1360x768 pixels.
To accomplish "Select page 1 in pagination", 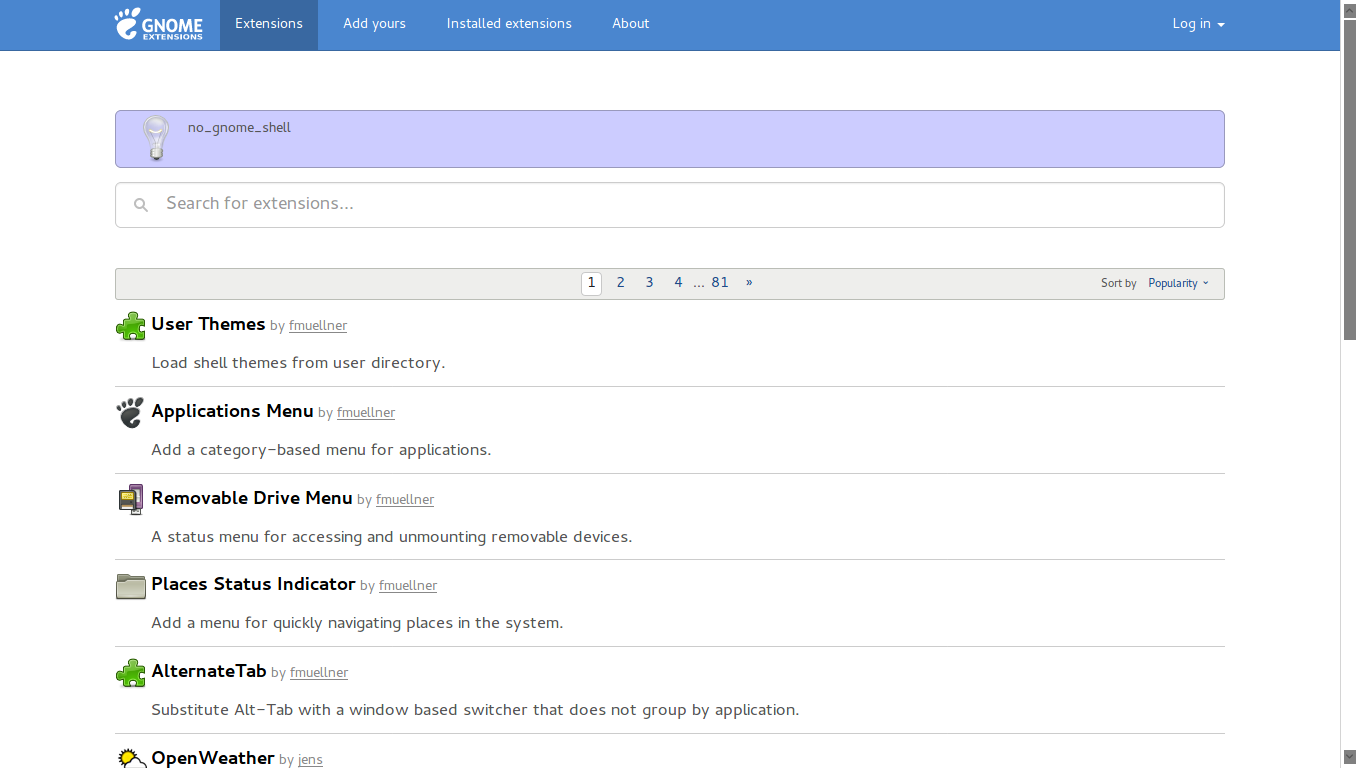I will point(591,283).
